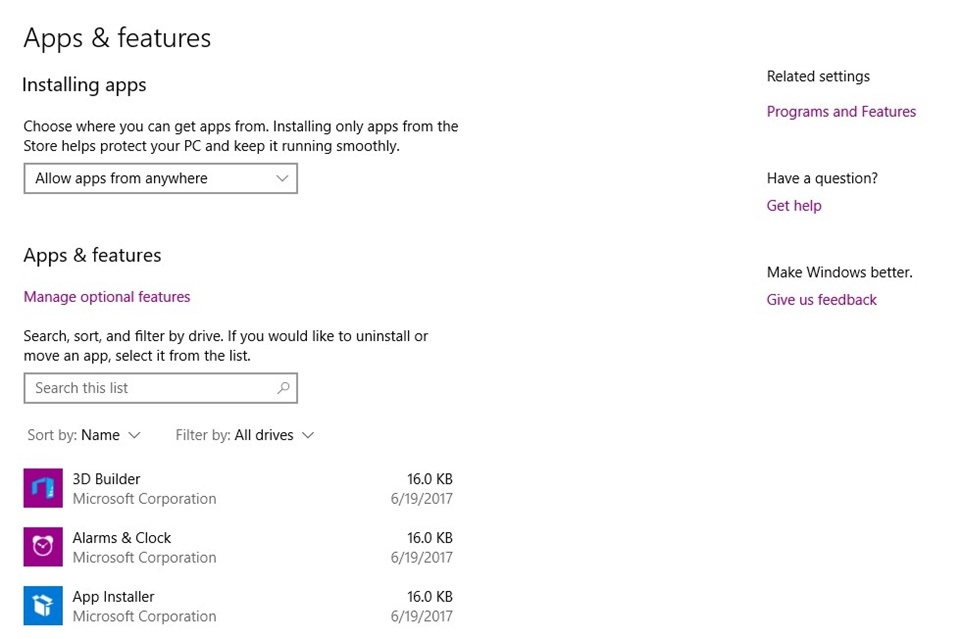
Task: Expand the Filter by All drives dropdown
Action: pos(245,435)
